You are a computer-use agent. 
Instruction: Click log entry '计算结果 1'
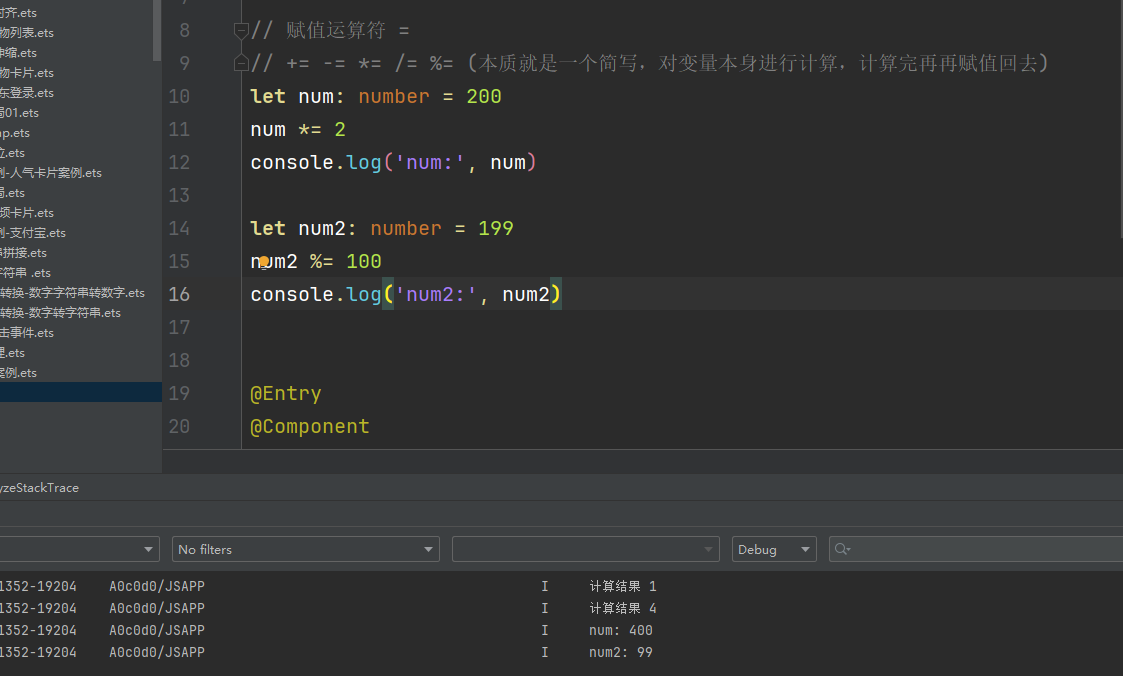623,586
